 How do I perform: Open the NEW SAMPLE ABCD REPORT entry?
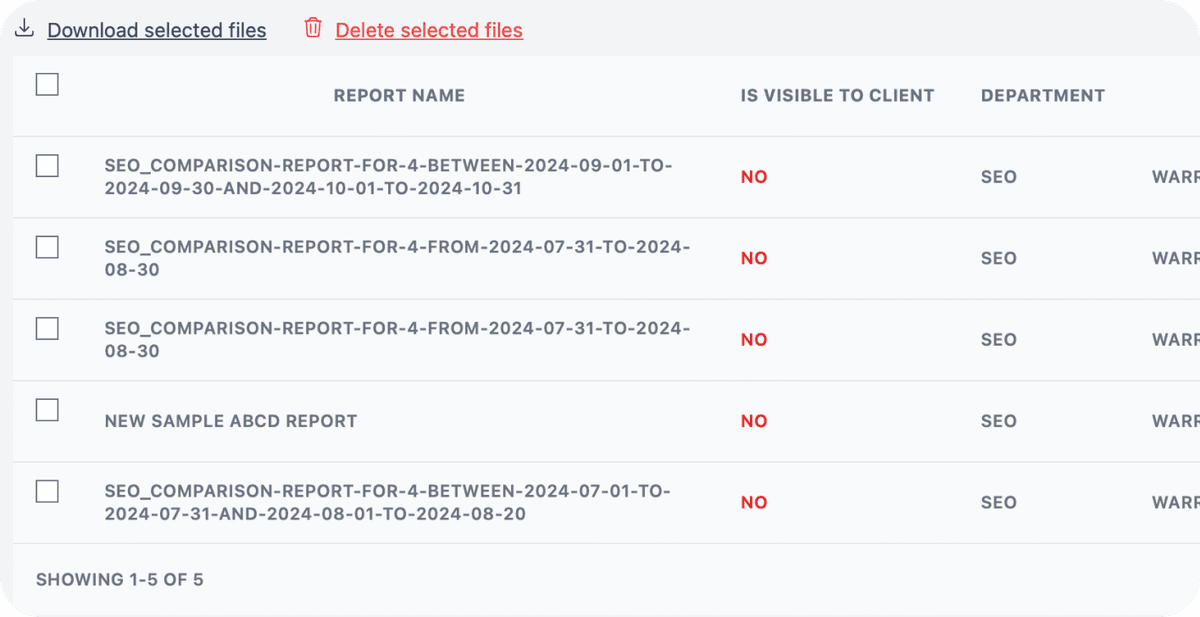[231, 421]
